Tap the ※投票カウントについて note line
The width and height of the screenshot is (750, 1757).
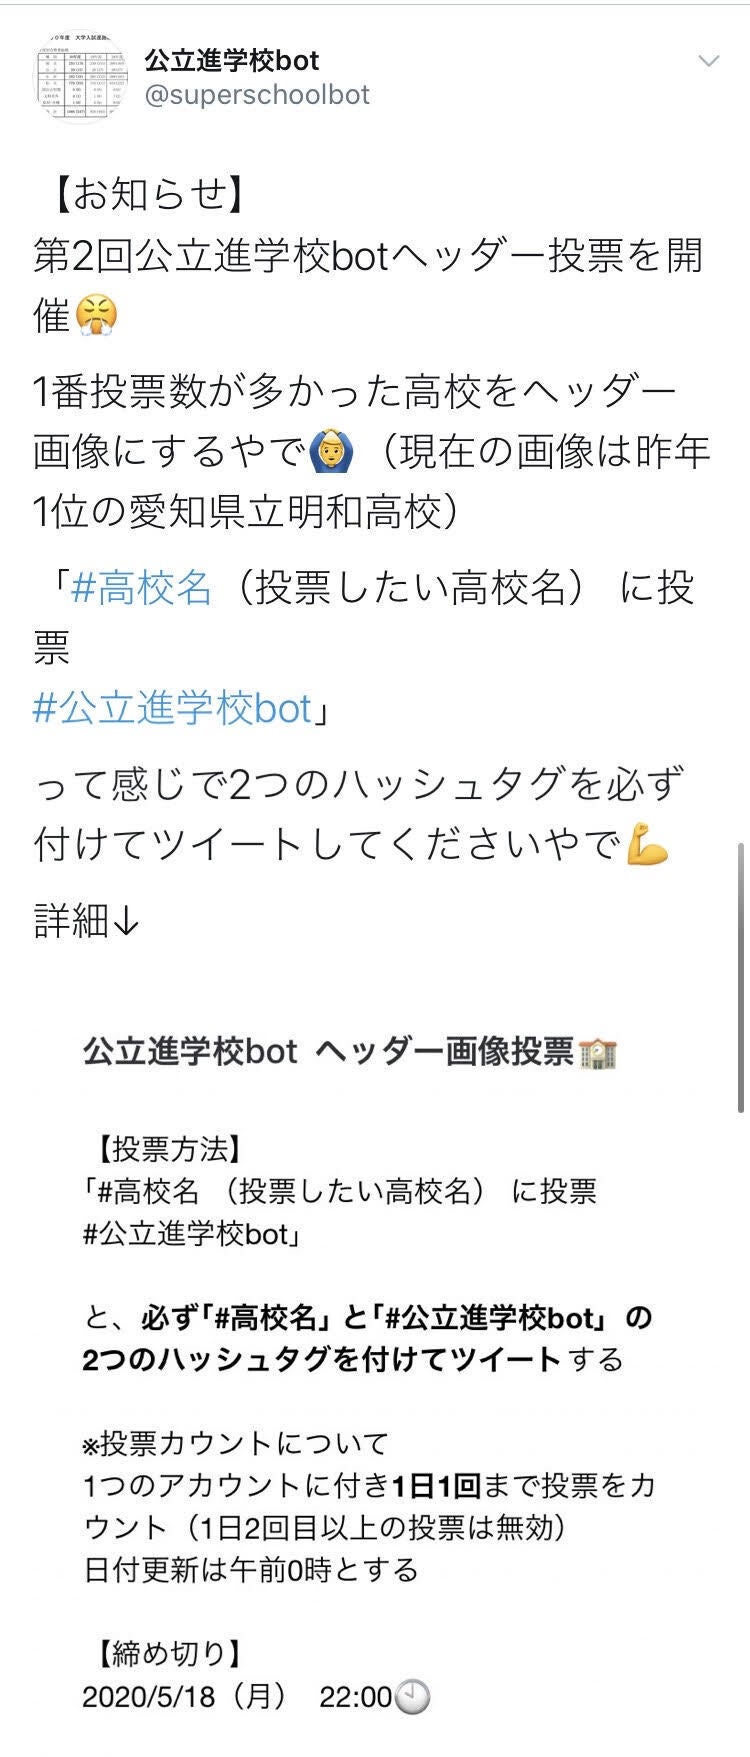point(236,1443)
